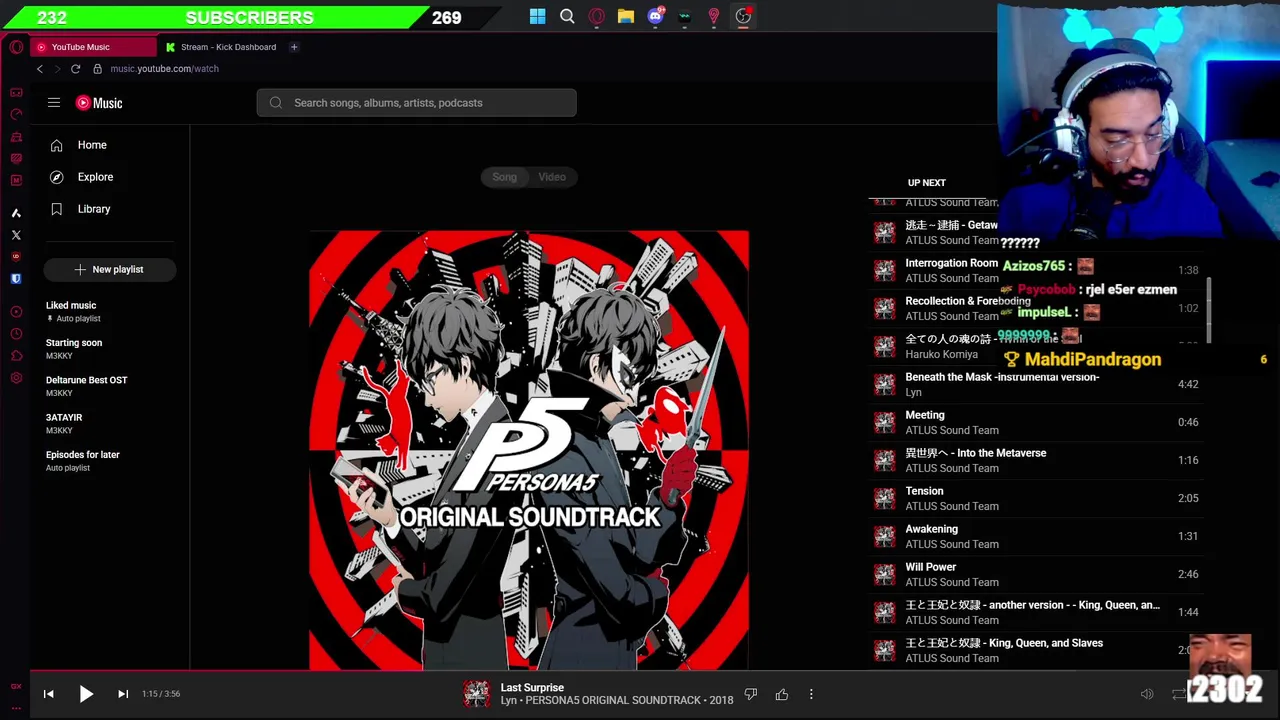Click the site info lock icon

click(97, 69)
